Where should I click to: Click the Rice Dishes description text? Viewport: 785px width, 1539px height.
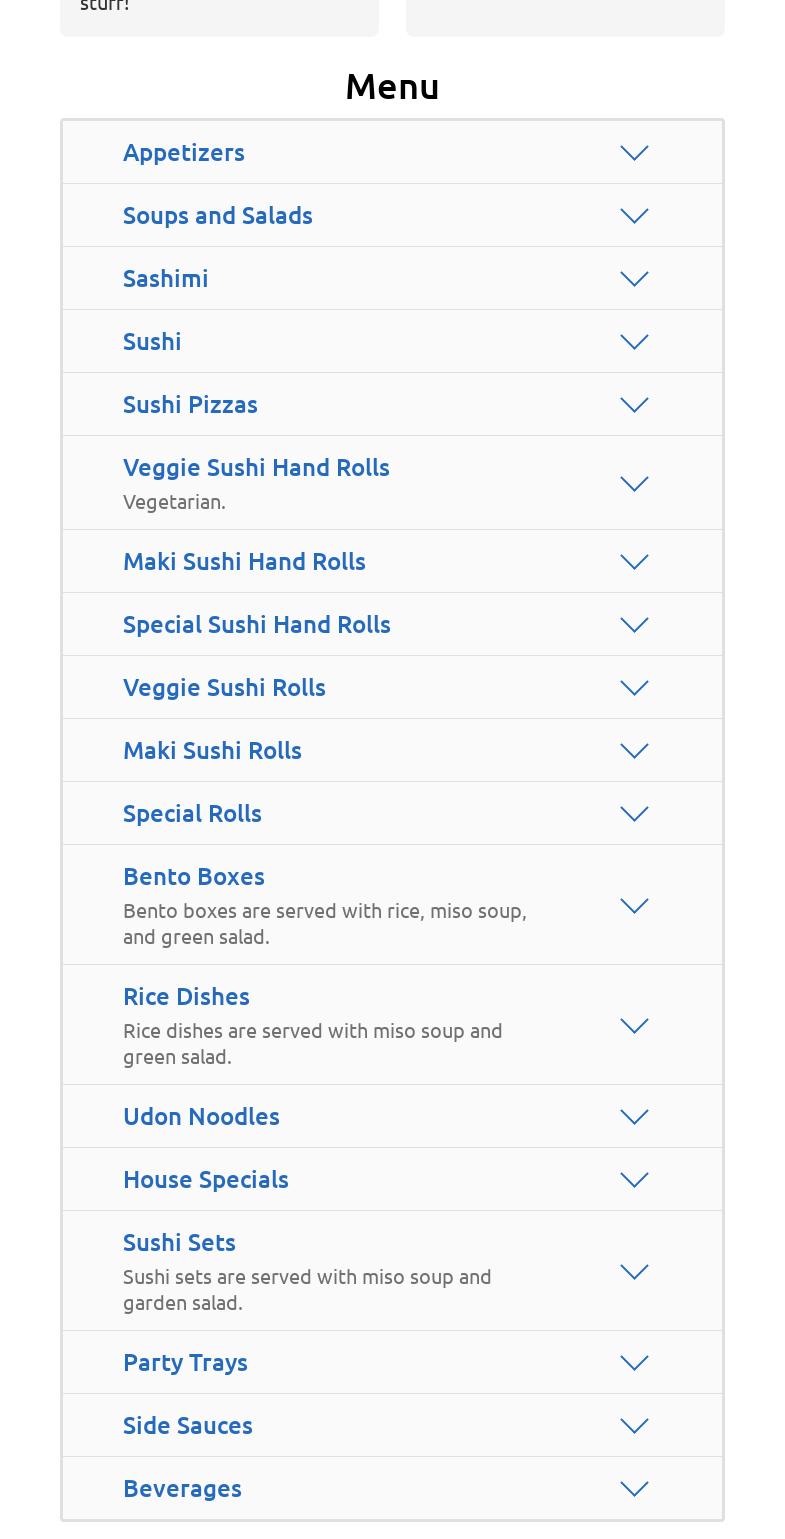point(312,1044)
